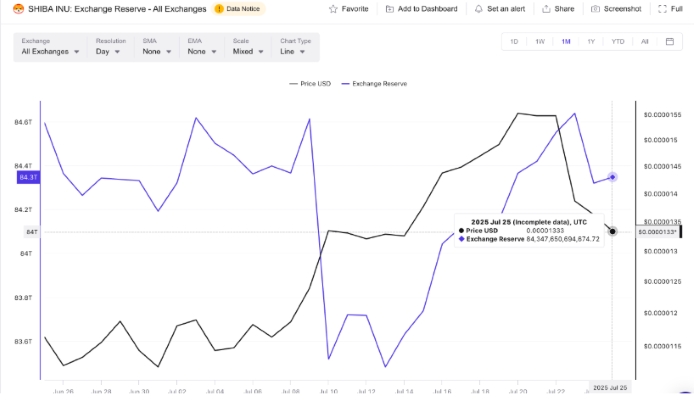Screen dimensions: 700x402
Task: Select the All time range tab
Action: tap(645, 42)
